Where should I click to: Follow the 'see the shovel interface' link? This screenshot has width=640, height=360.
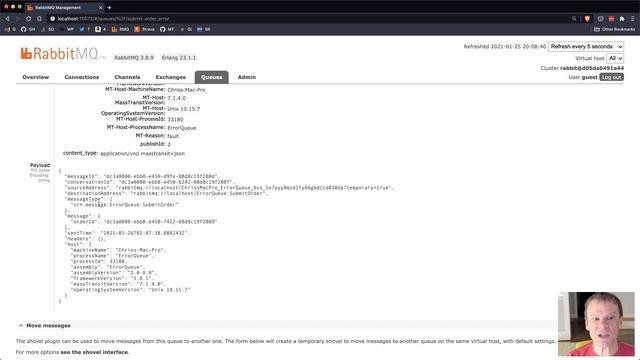94,352
